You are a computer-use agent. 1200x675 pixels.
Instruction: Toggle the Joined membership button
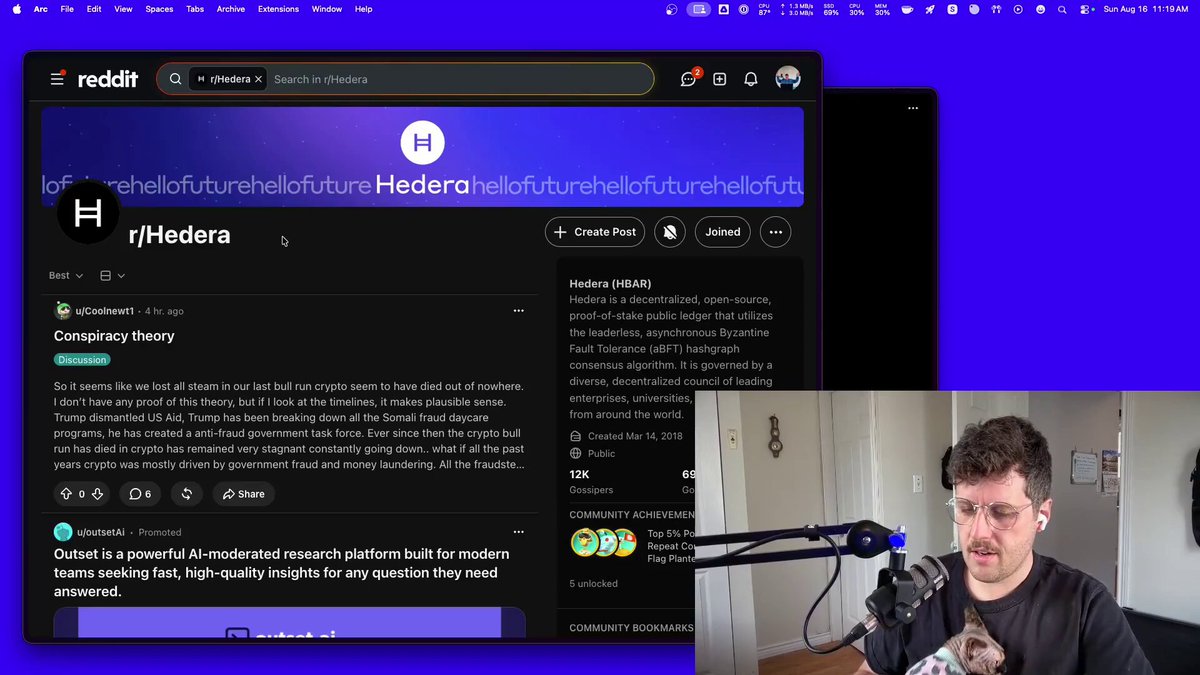723,232
